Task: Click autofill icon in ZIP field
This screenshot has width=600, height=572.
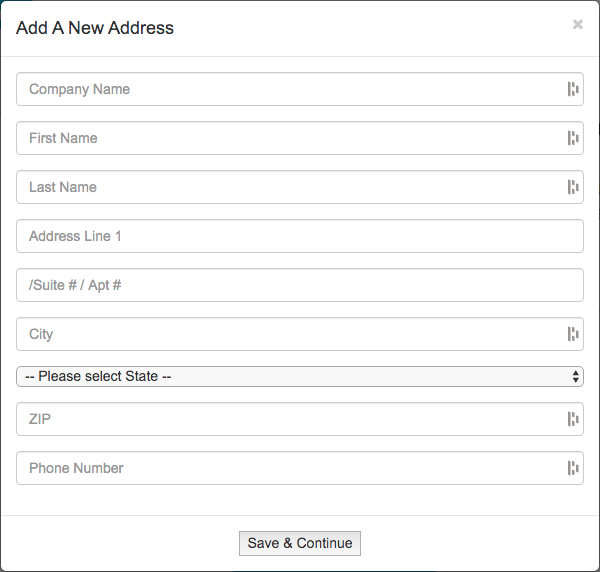Action: click(573, 419)
